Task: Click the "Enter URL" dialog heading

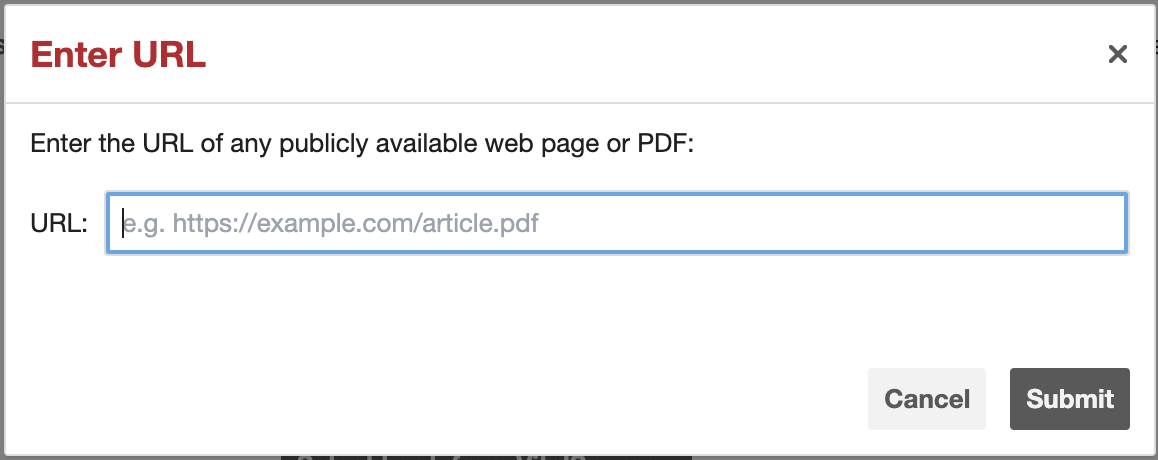Action: pos(118,55)
